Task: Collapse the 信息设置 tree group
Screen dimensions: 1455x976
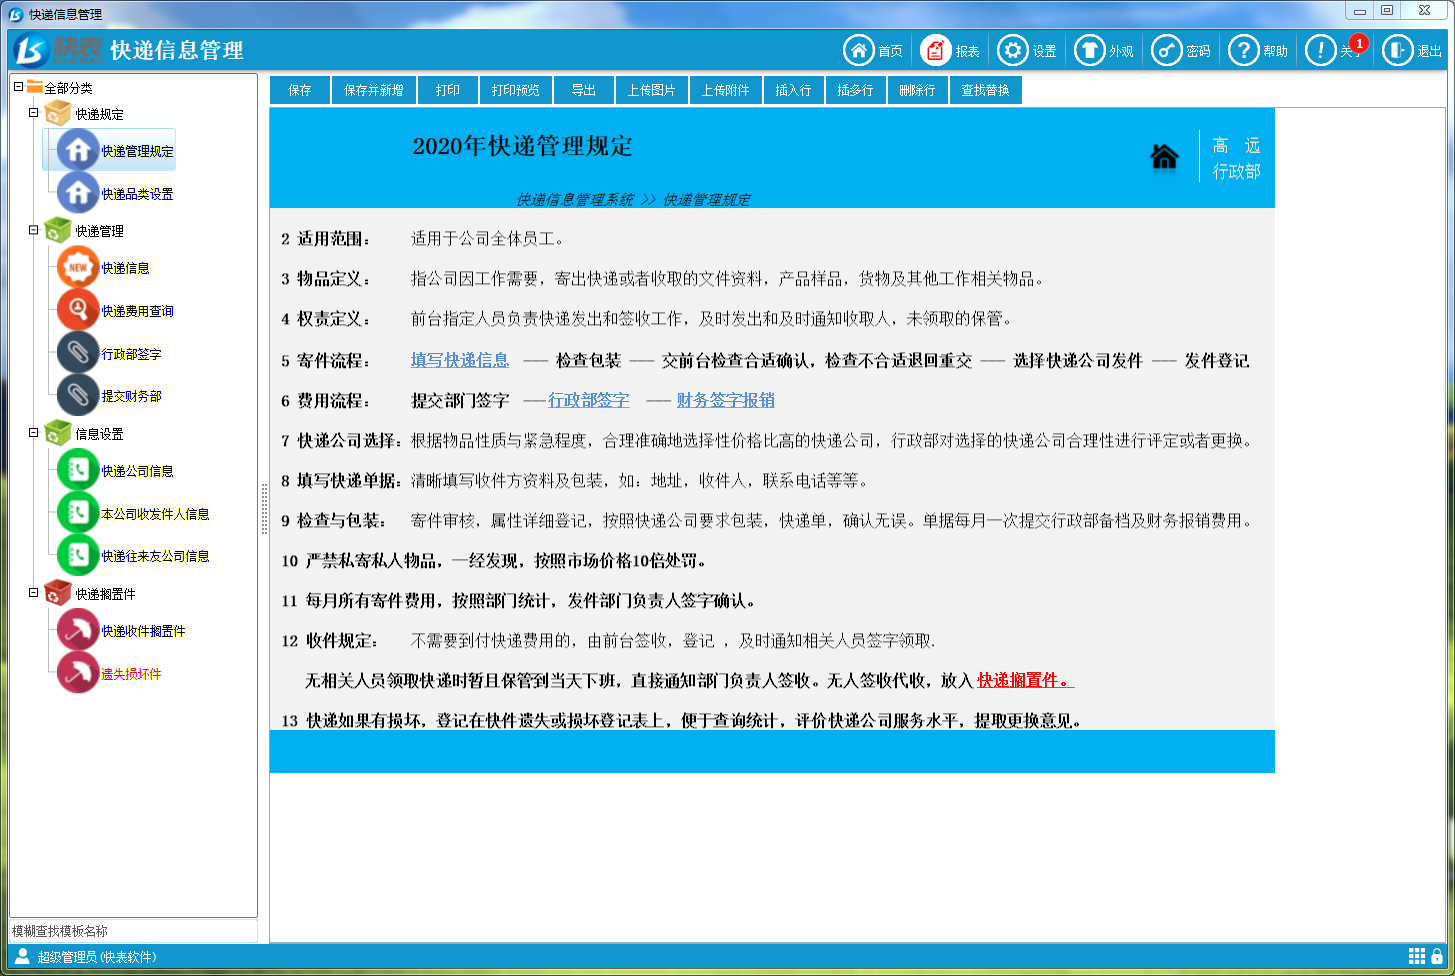Action: 34,433
